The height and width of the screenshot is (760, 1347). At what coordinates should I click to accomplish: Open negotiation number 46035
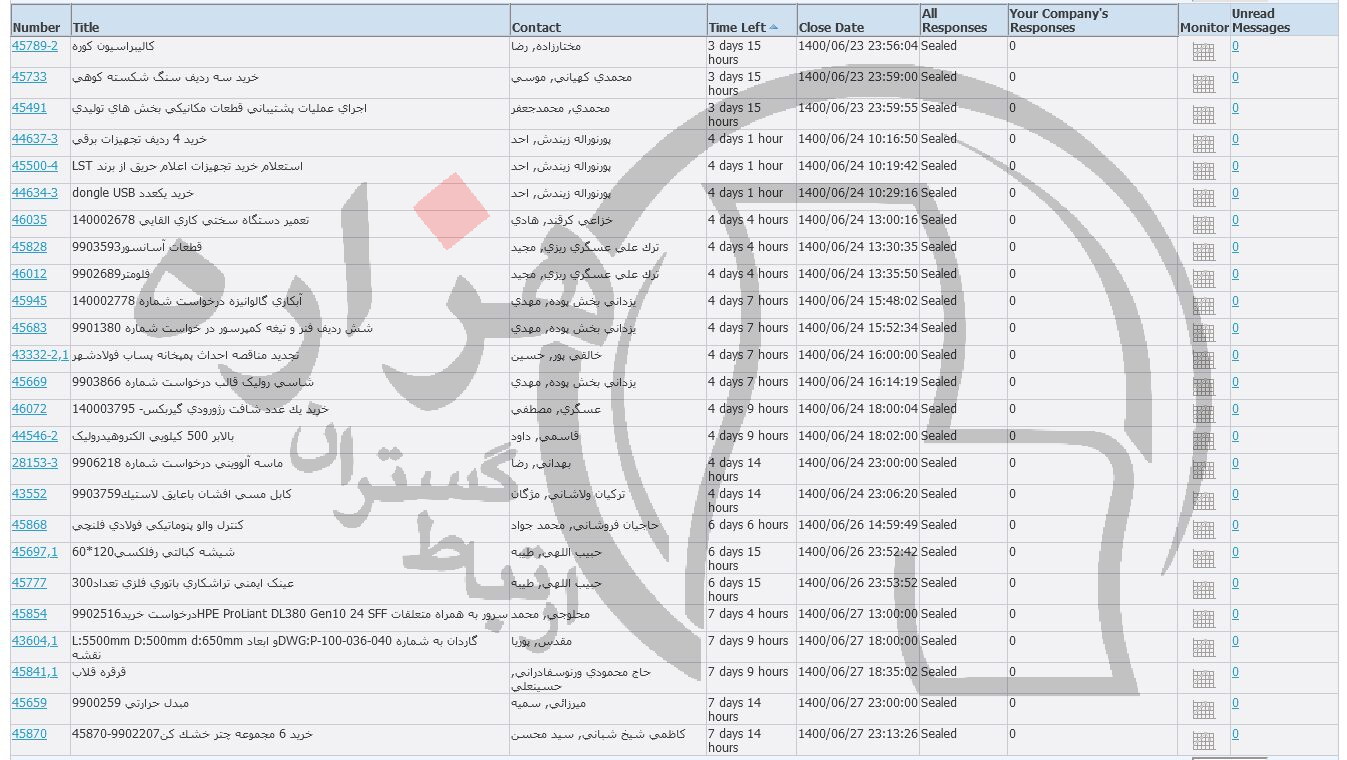tap(29, 220)
